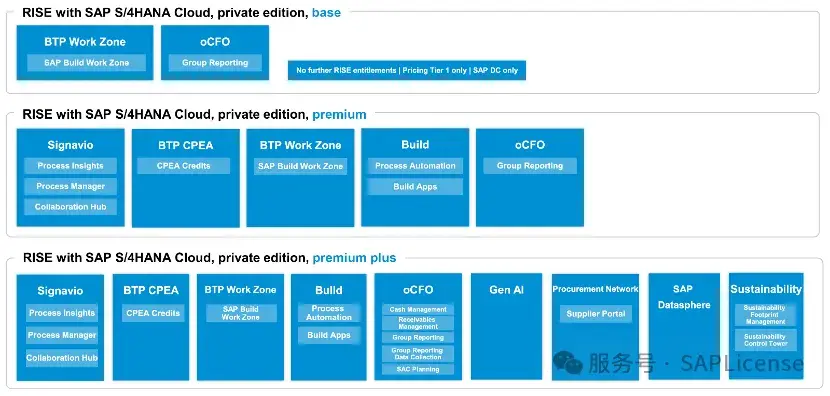This screenshot has width=830, height=396.
Task: Click Group Reporting Data Collection item
Action: [x=418, y=354]
